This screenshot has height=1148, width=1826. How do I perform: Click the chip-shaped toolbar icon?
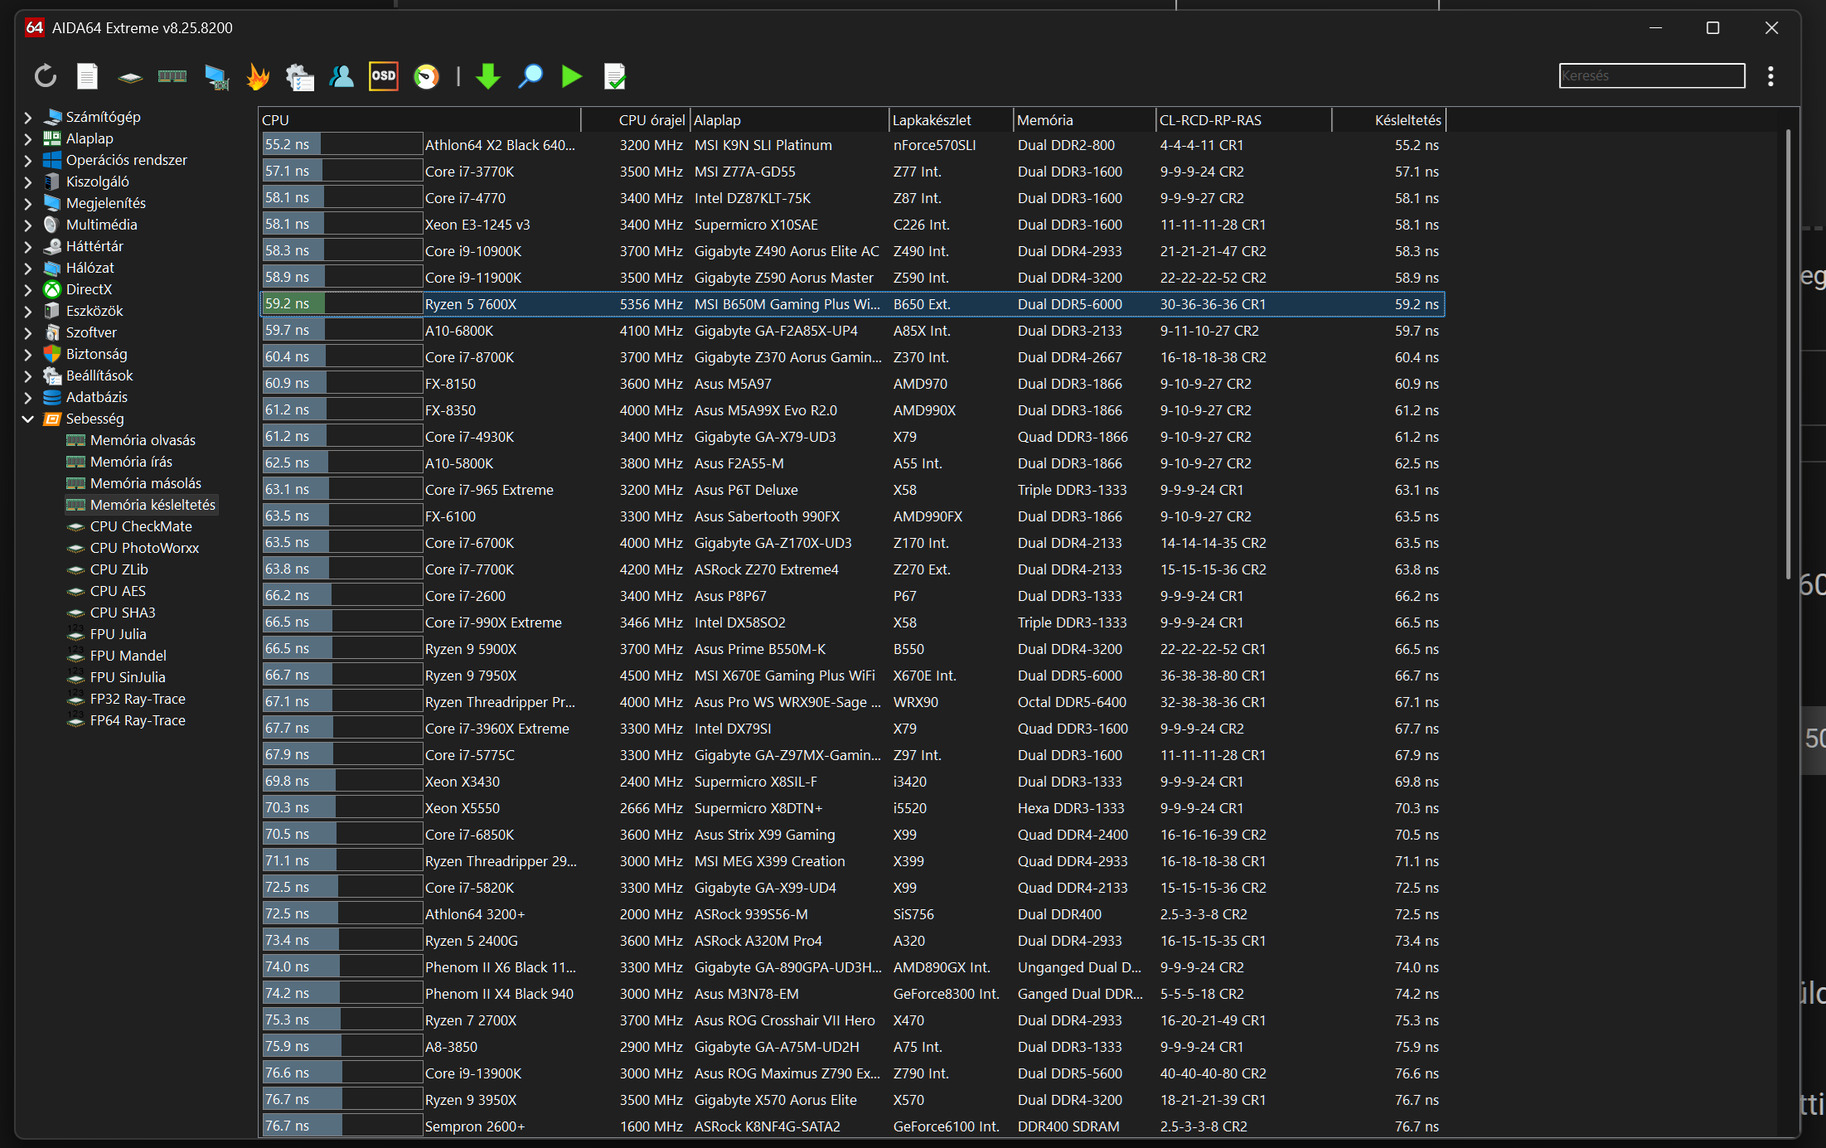pos(130,76)
